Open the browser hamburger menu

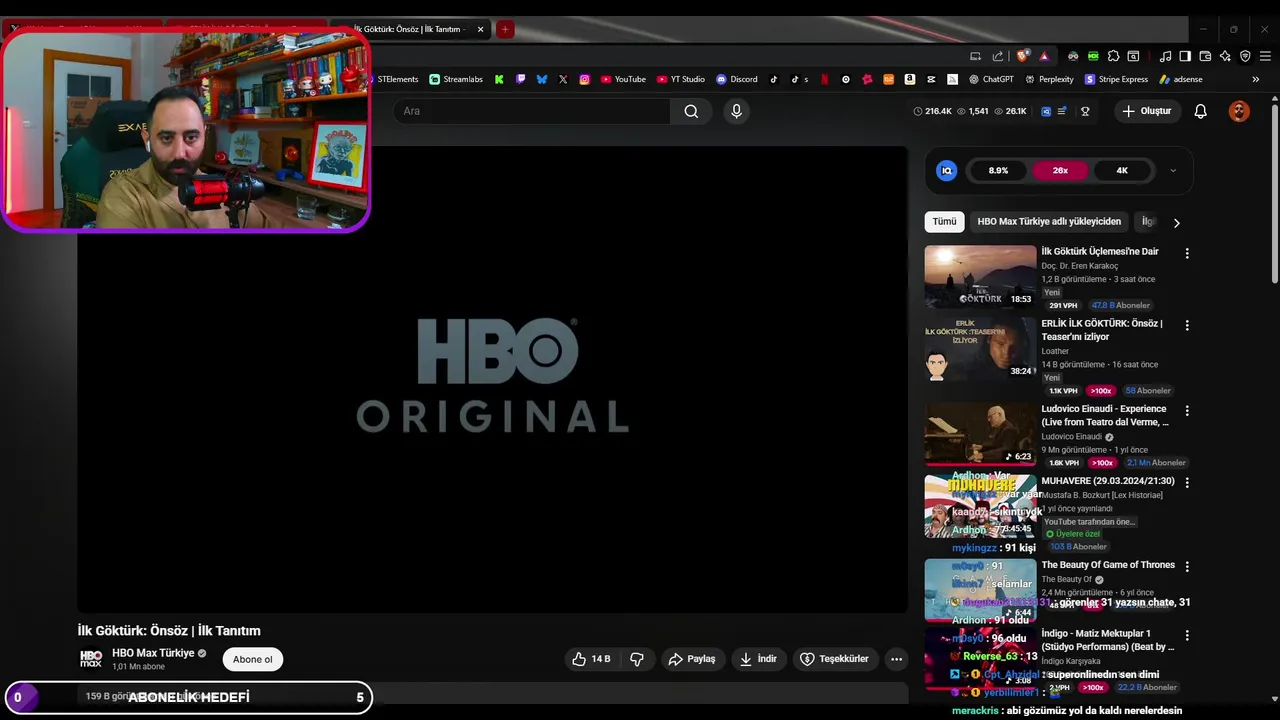coord(1265,56)
